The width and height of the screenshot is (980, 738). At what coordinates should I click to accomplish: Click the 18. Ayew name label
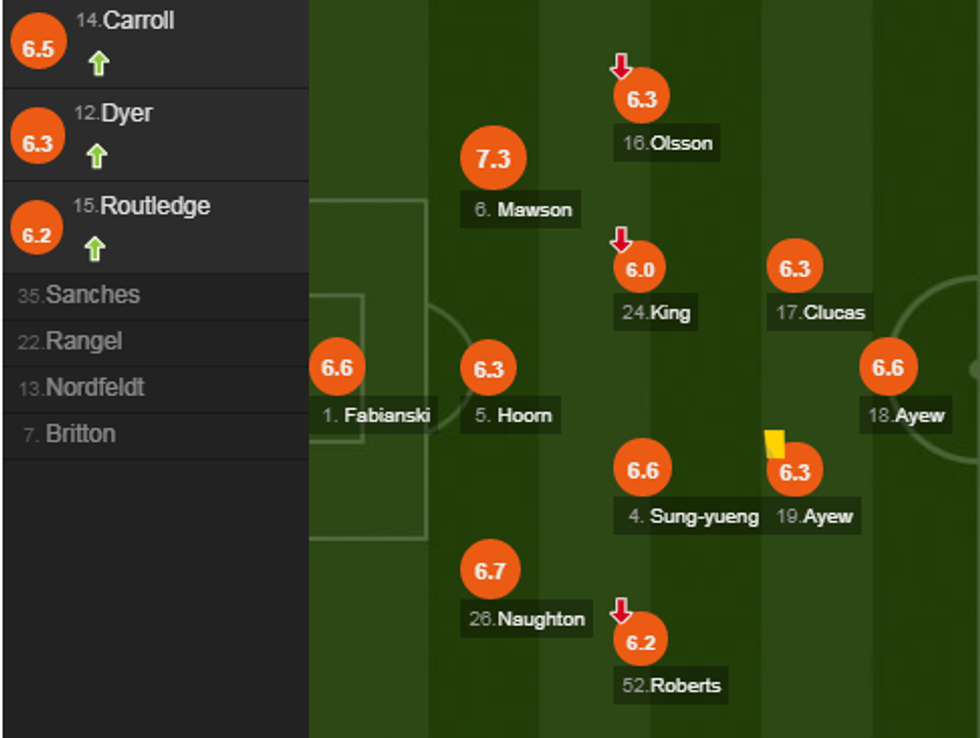906,416
